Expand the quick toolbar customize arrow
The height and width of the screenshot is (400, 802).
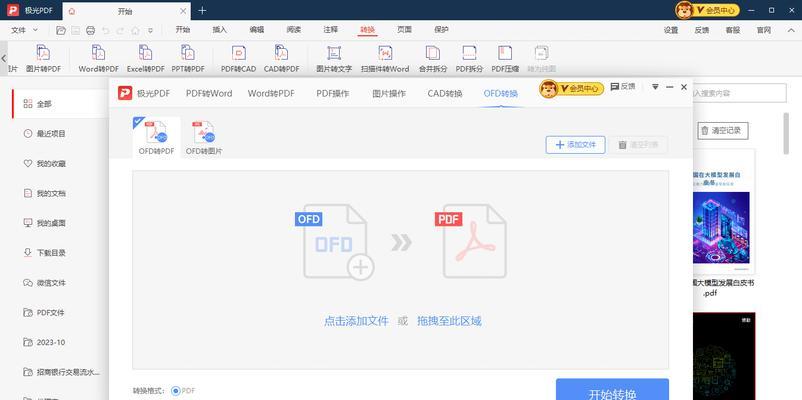coord(150,31)
